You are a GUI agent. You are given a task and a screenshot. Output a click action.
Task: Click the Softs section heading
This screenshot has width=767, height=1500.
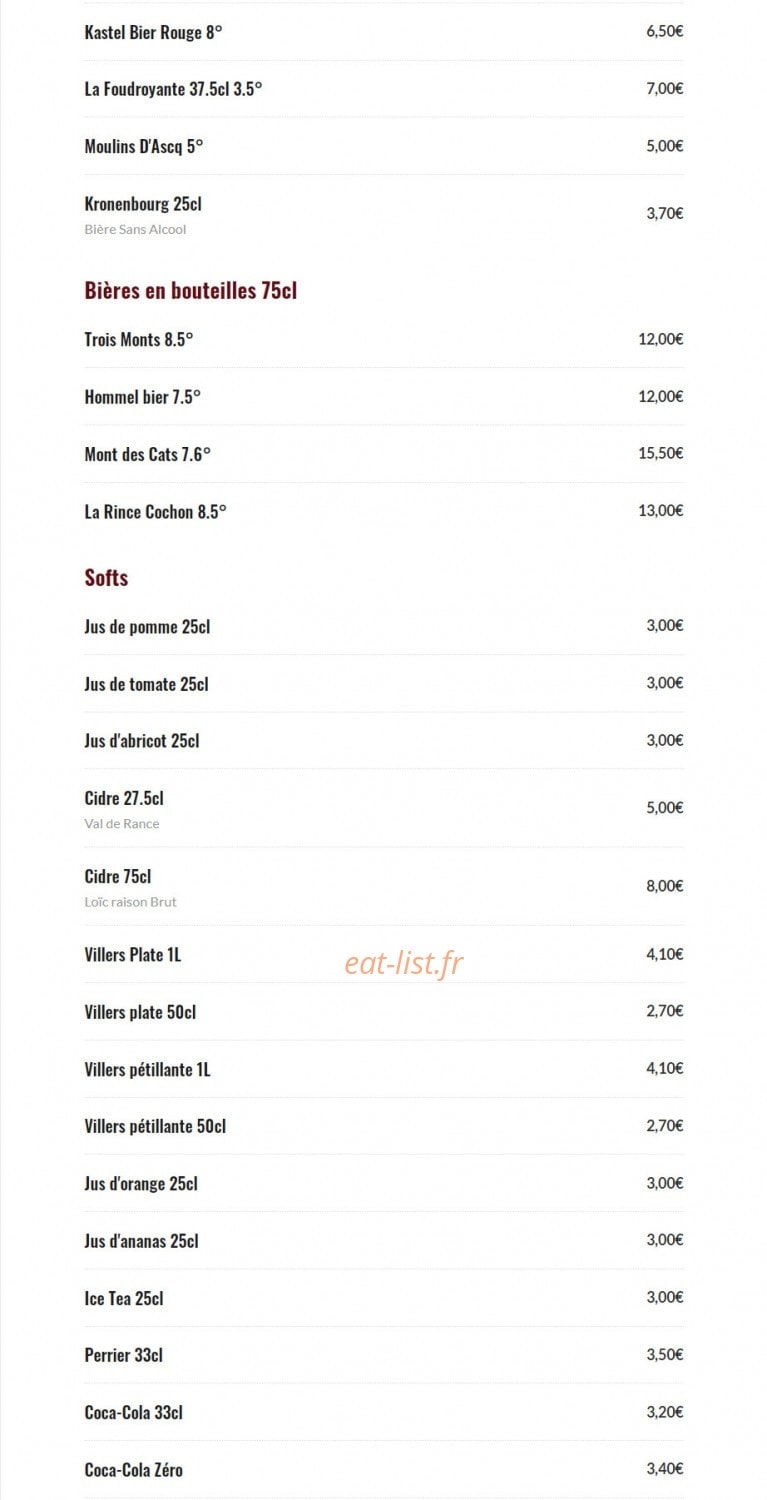[106, 578]
